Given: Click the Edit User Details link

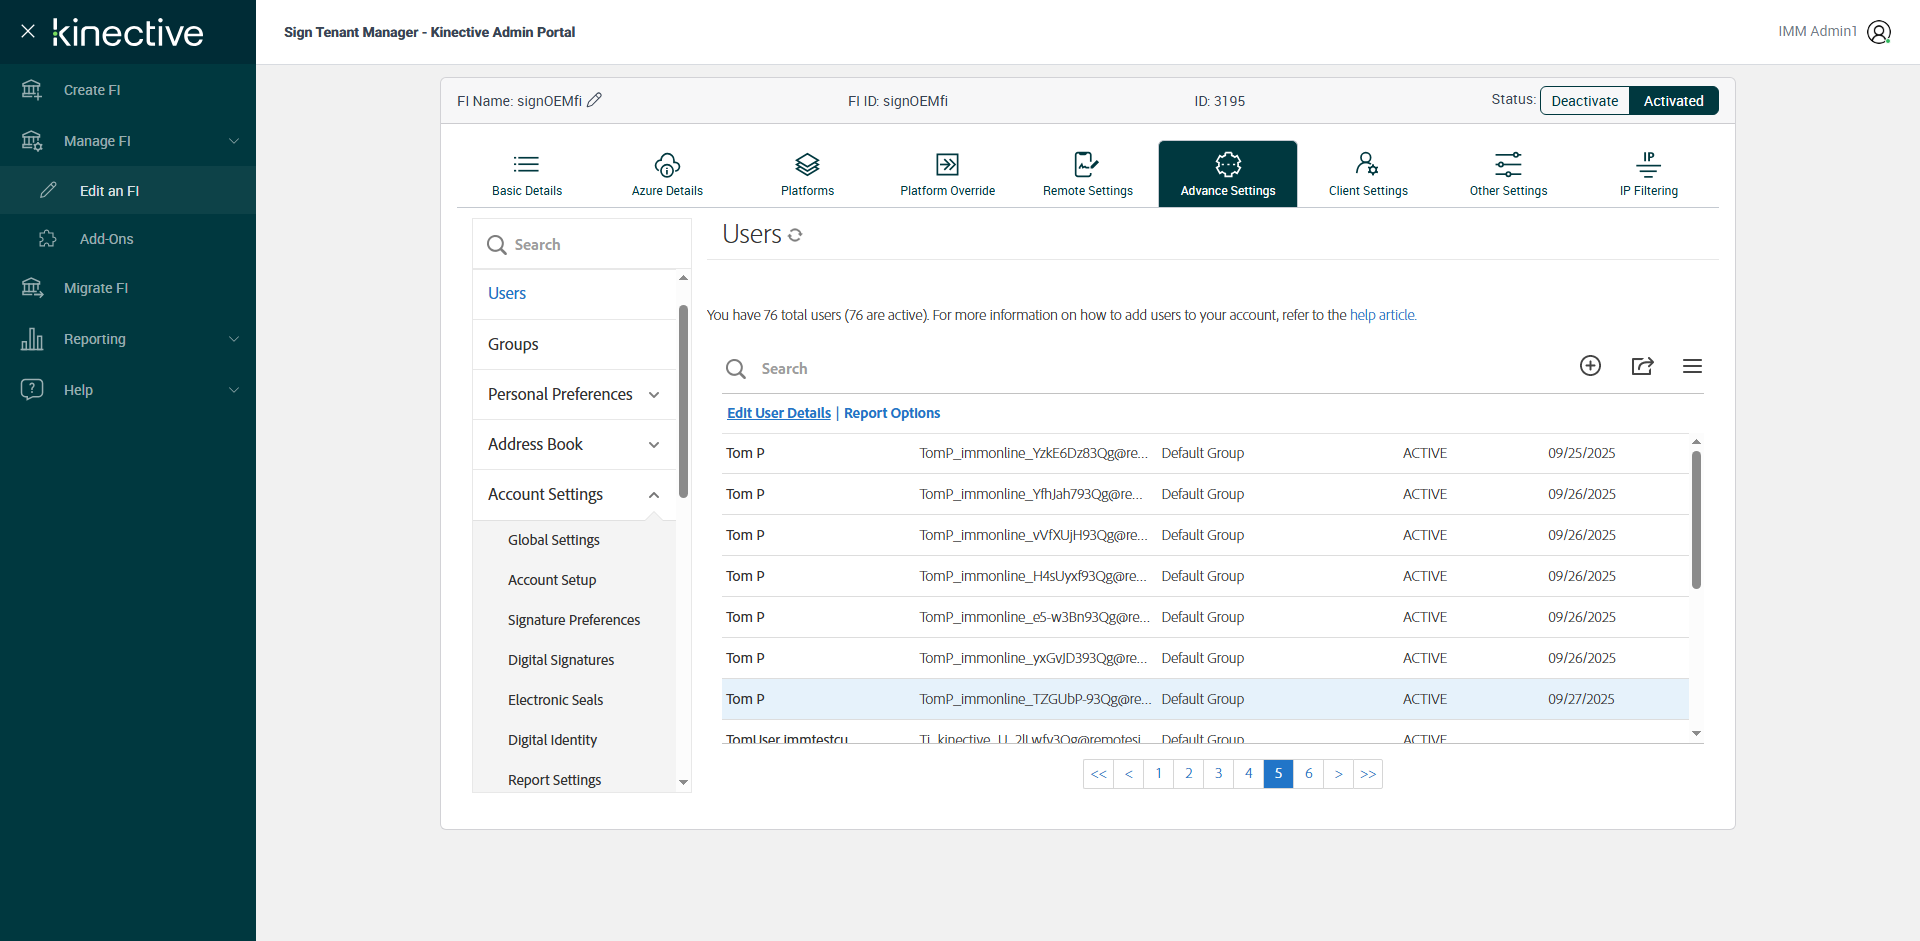Looking at the screenshot, I should [x=778, y=413].
